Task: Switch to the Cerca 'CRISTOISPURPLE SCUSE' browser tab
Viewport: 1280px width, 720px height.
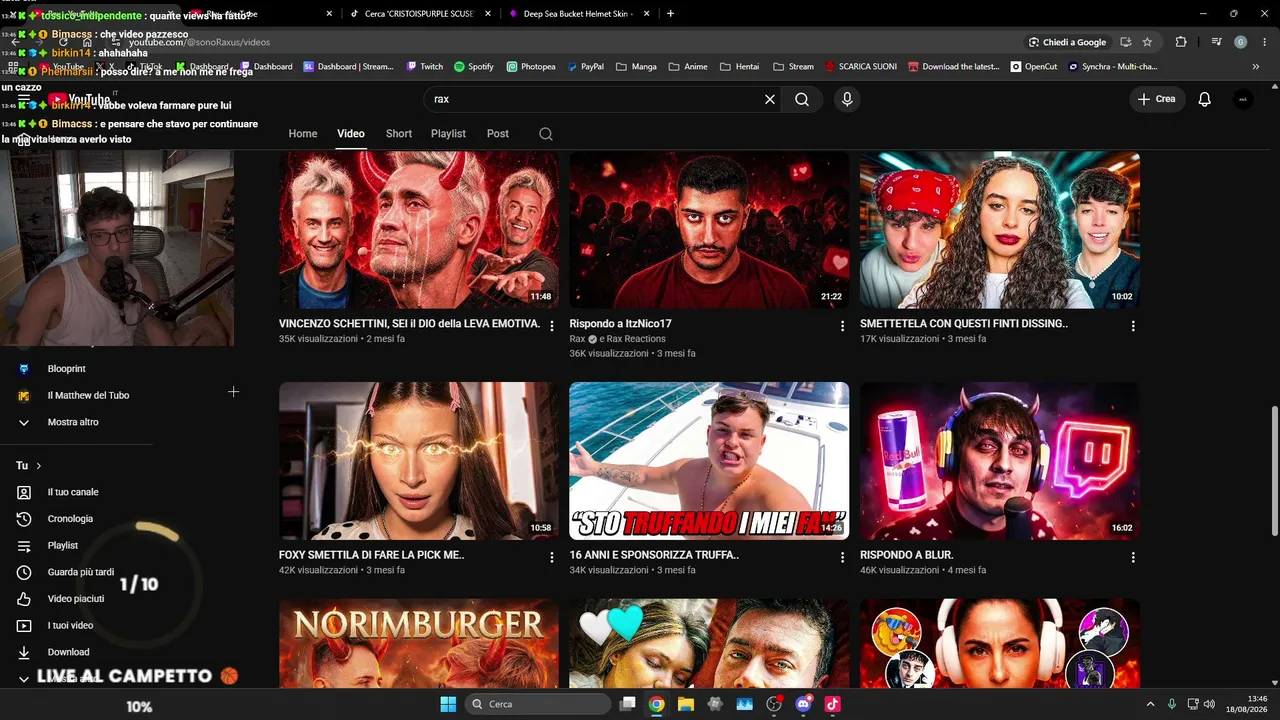Action: pos(421,14)
